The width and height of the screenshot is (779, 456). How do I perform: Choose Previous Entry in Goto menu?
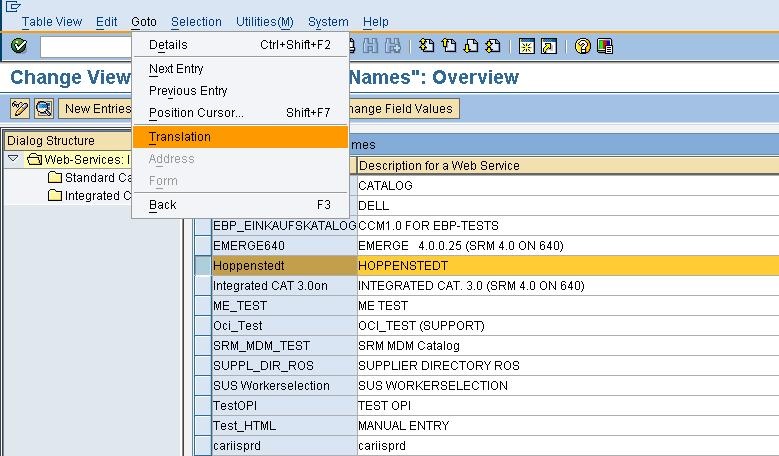point(240,90)
